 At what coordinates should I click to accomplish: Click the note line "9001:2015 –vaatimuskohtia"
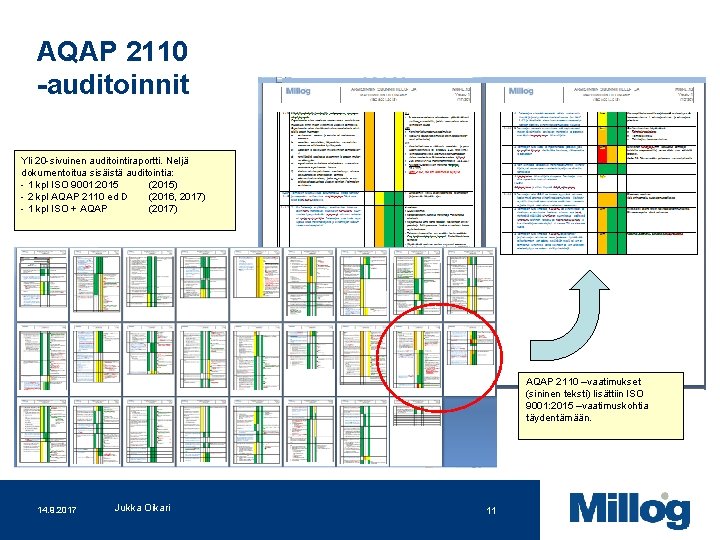click(x=587, y=405)
